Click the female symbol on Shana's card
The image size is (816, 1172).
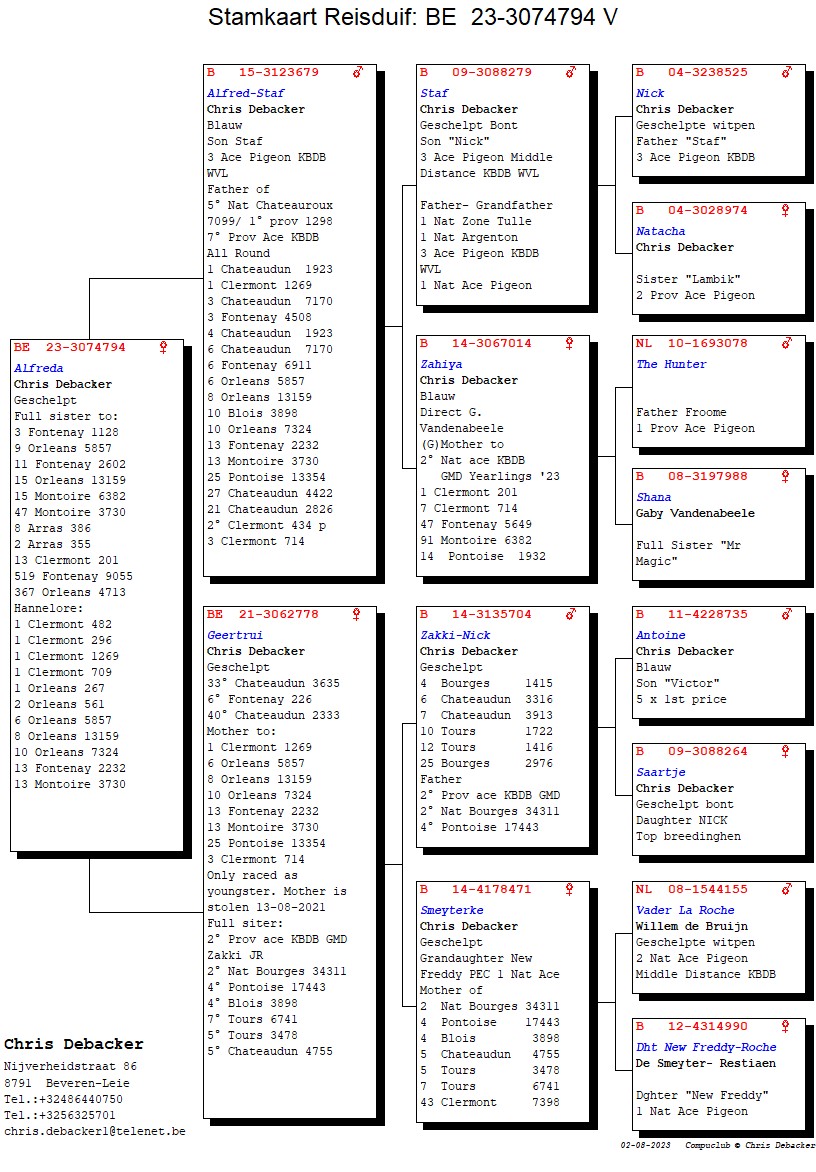(x=786, y=476)
